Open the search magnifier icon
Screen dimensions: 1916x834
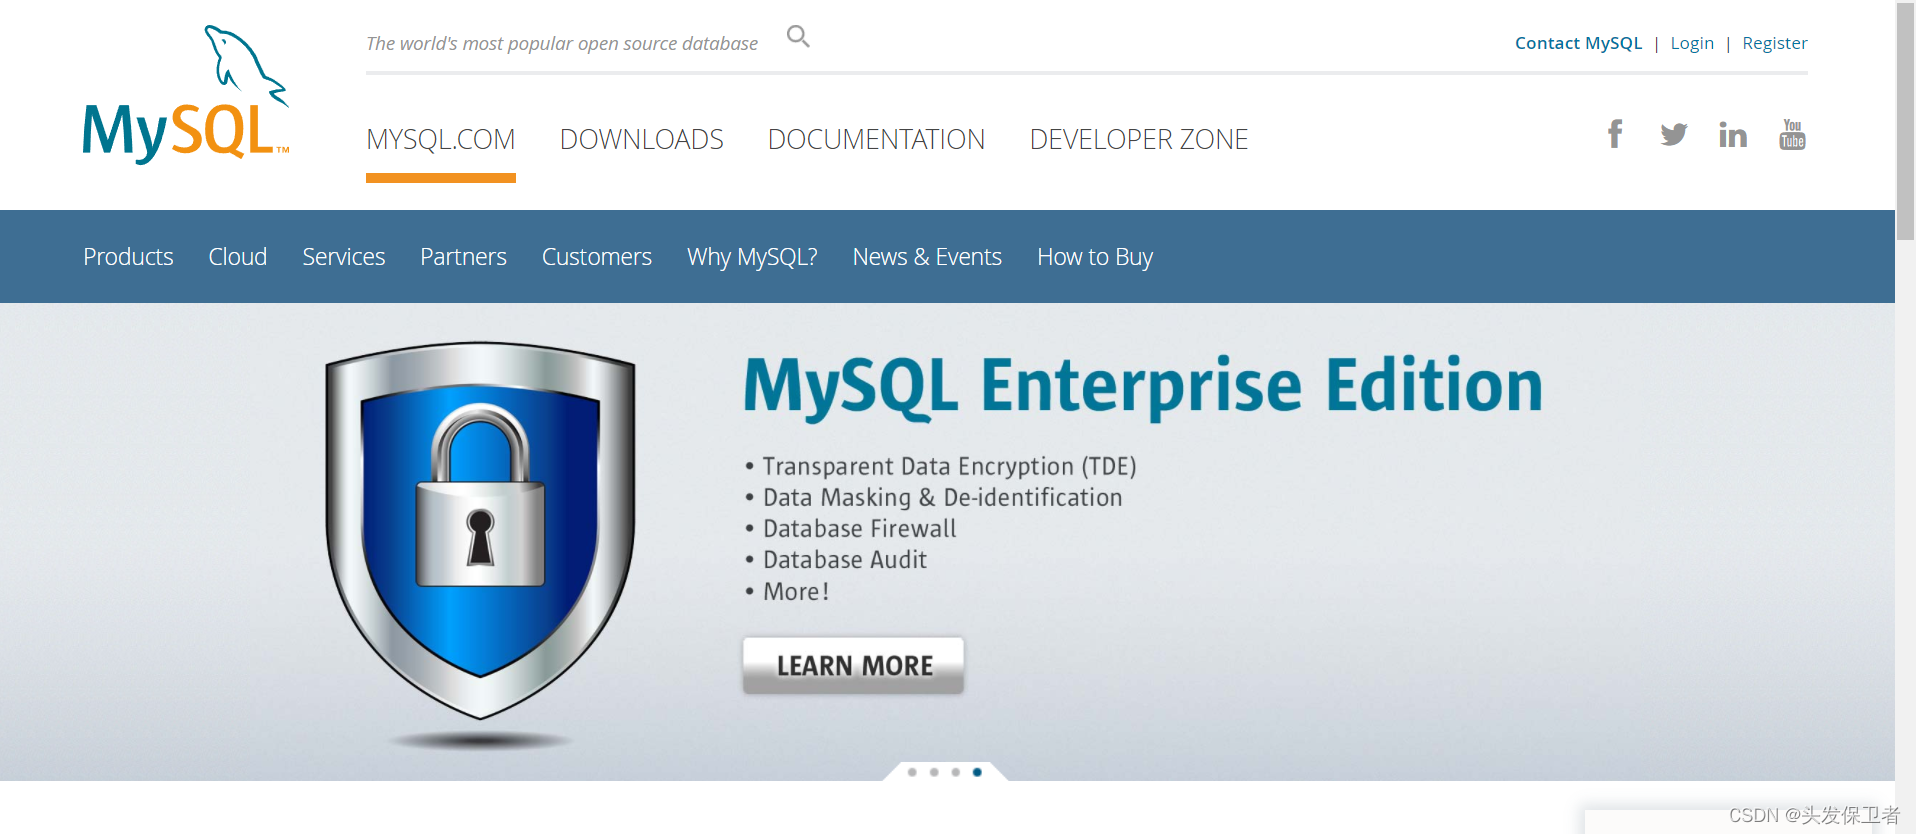[798, 37]
